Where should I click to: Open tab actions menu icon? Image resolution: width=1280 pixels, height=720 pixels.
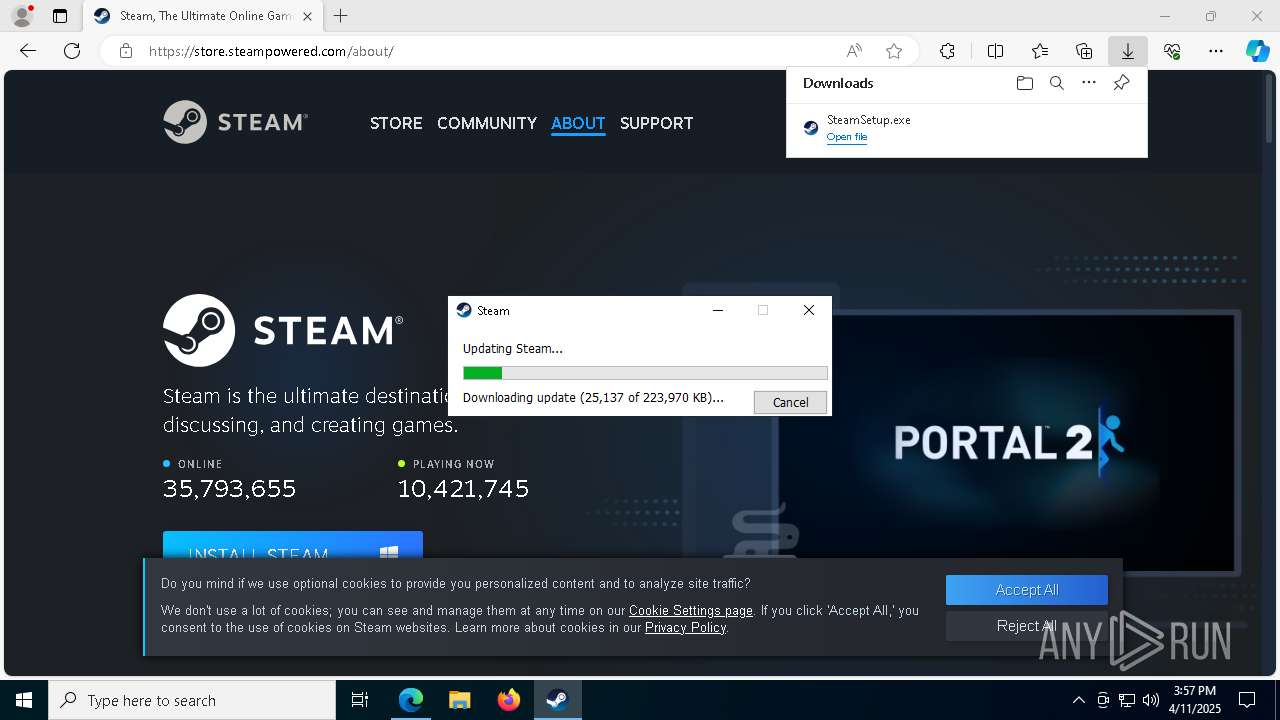coord(60,16)
